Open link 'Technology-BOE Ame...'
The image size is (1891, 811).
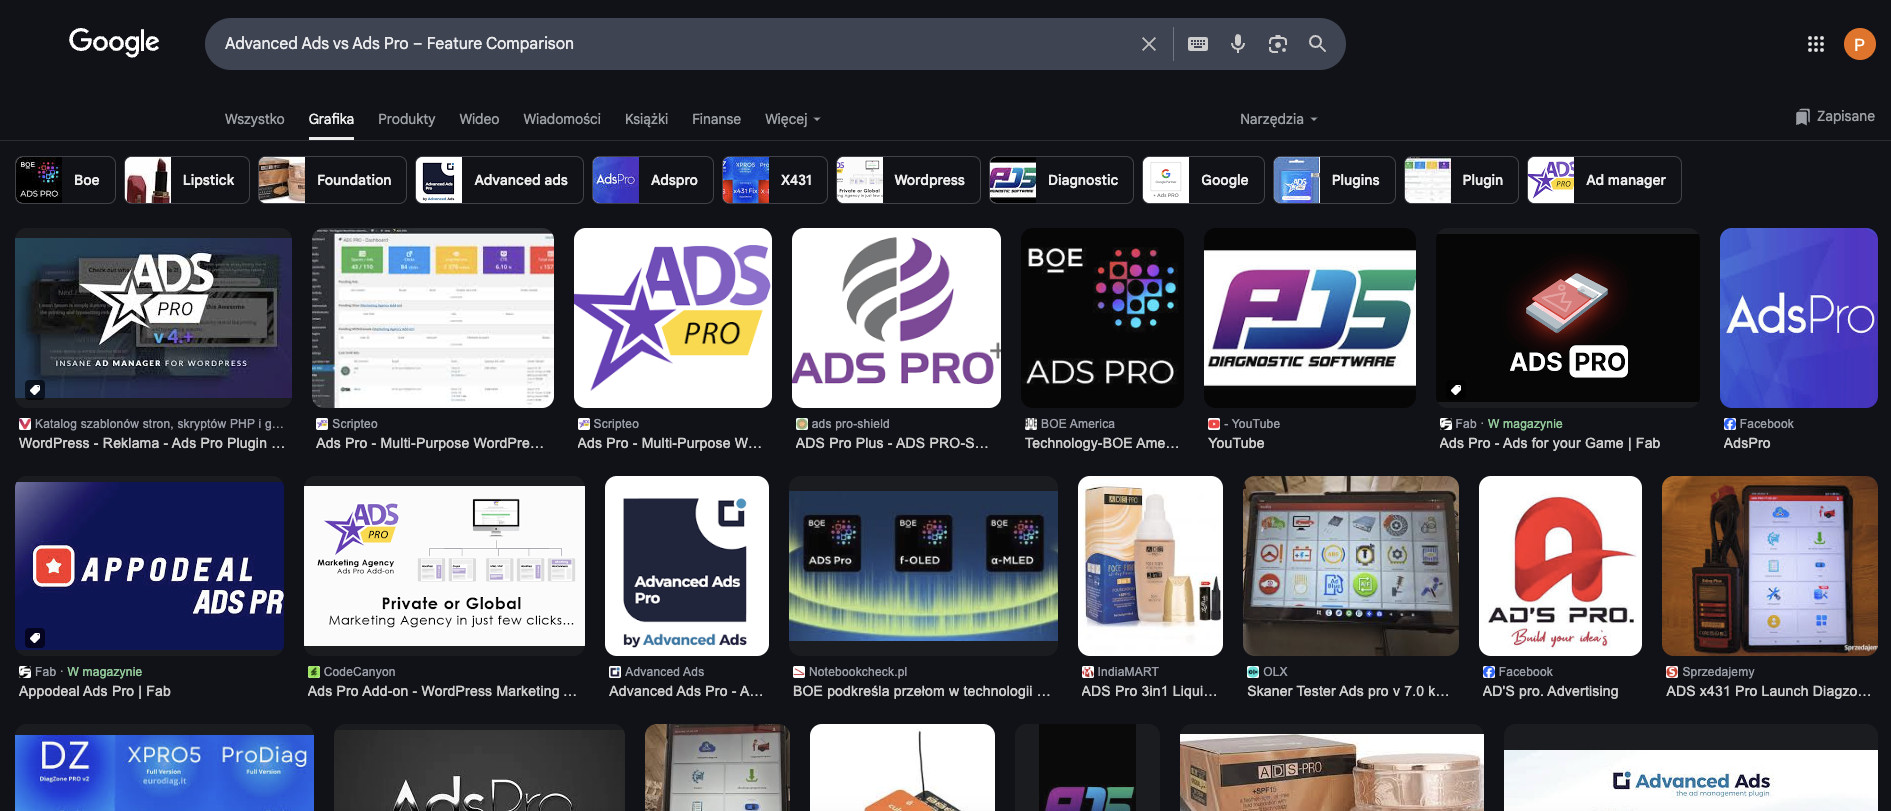coord(1102,443)
